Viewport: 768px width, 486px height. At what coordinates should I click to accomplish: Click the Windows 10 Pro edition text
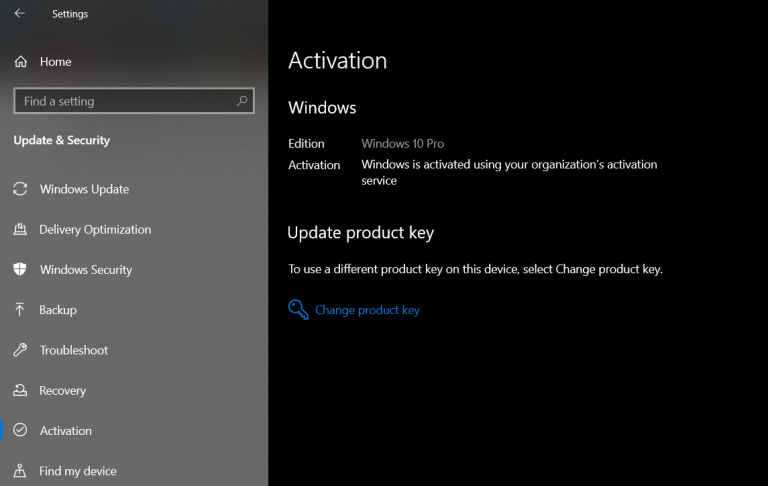pyautogui.click(x=403, y=144)
